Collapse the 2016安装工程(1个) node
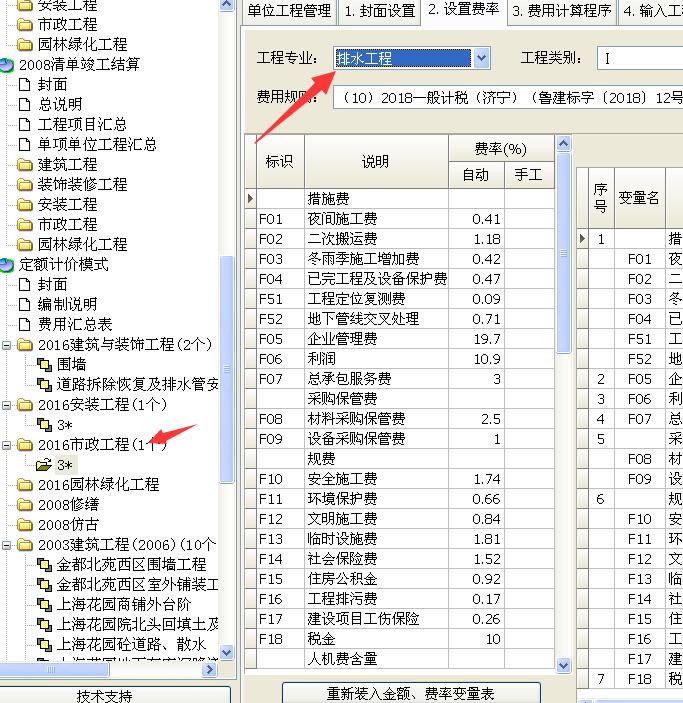 click(x=6, y=405)
